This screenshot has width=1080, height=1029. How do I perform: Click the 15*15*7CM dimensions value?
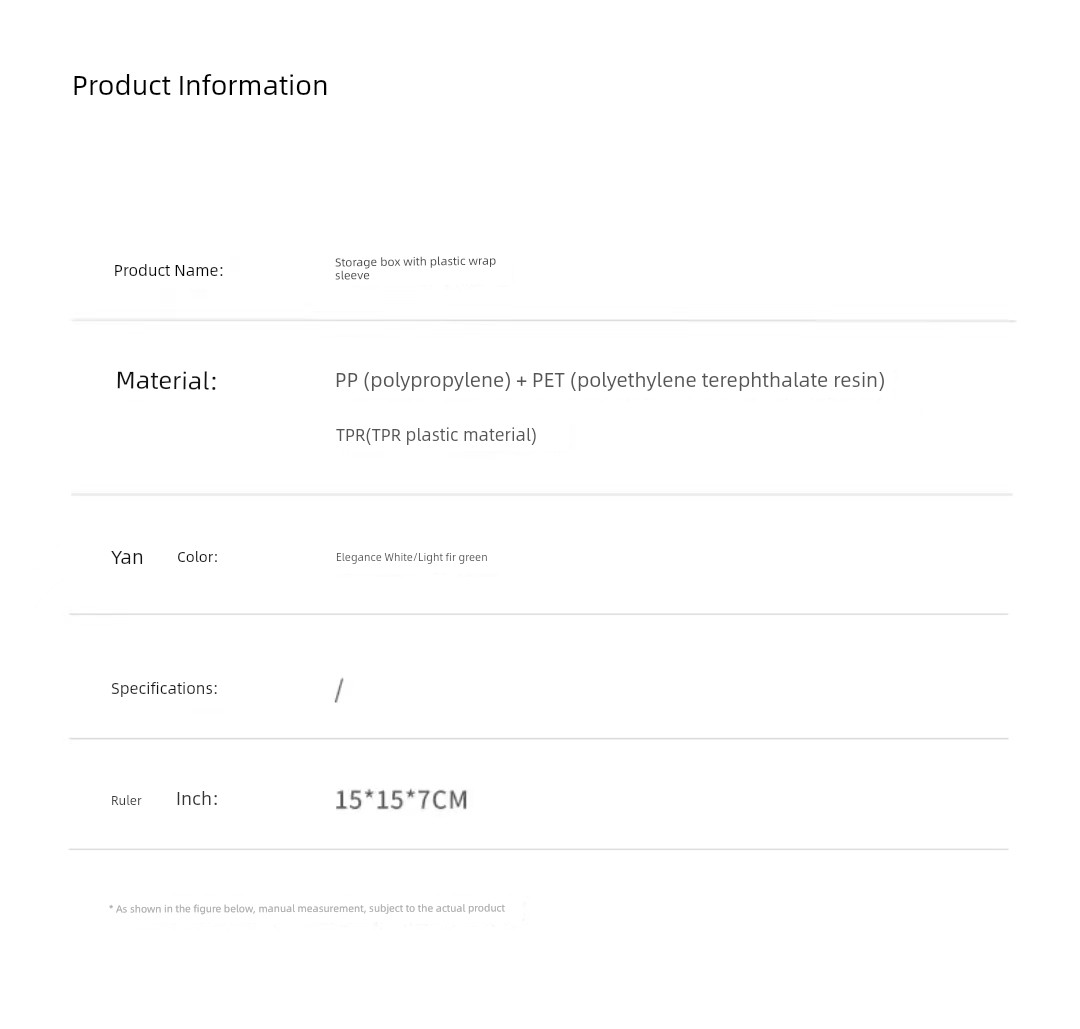pyautogui.click(x=401, y=800)
